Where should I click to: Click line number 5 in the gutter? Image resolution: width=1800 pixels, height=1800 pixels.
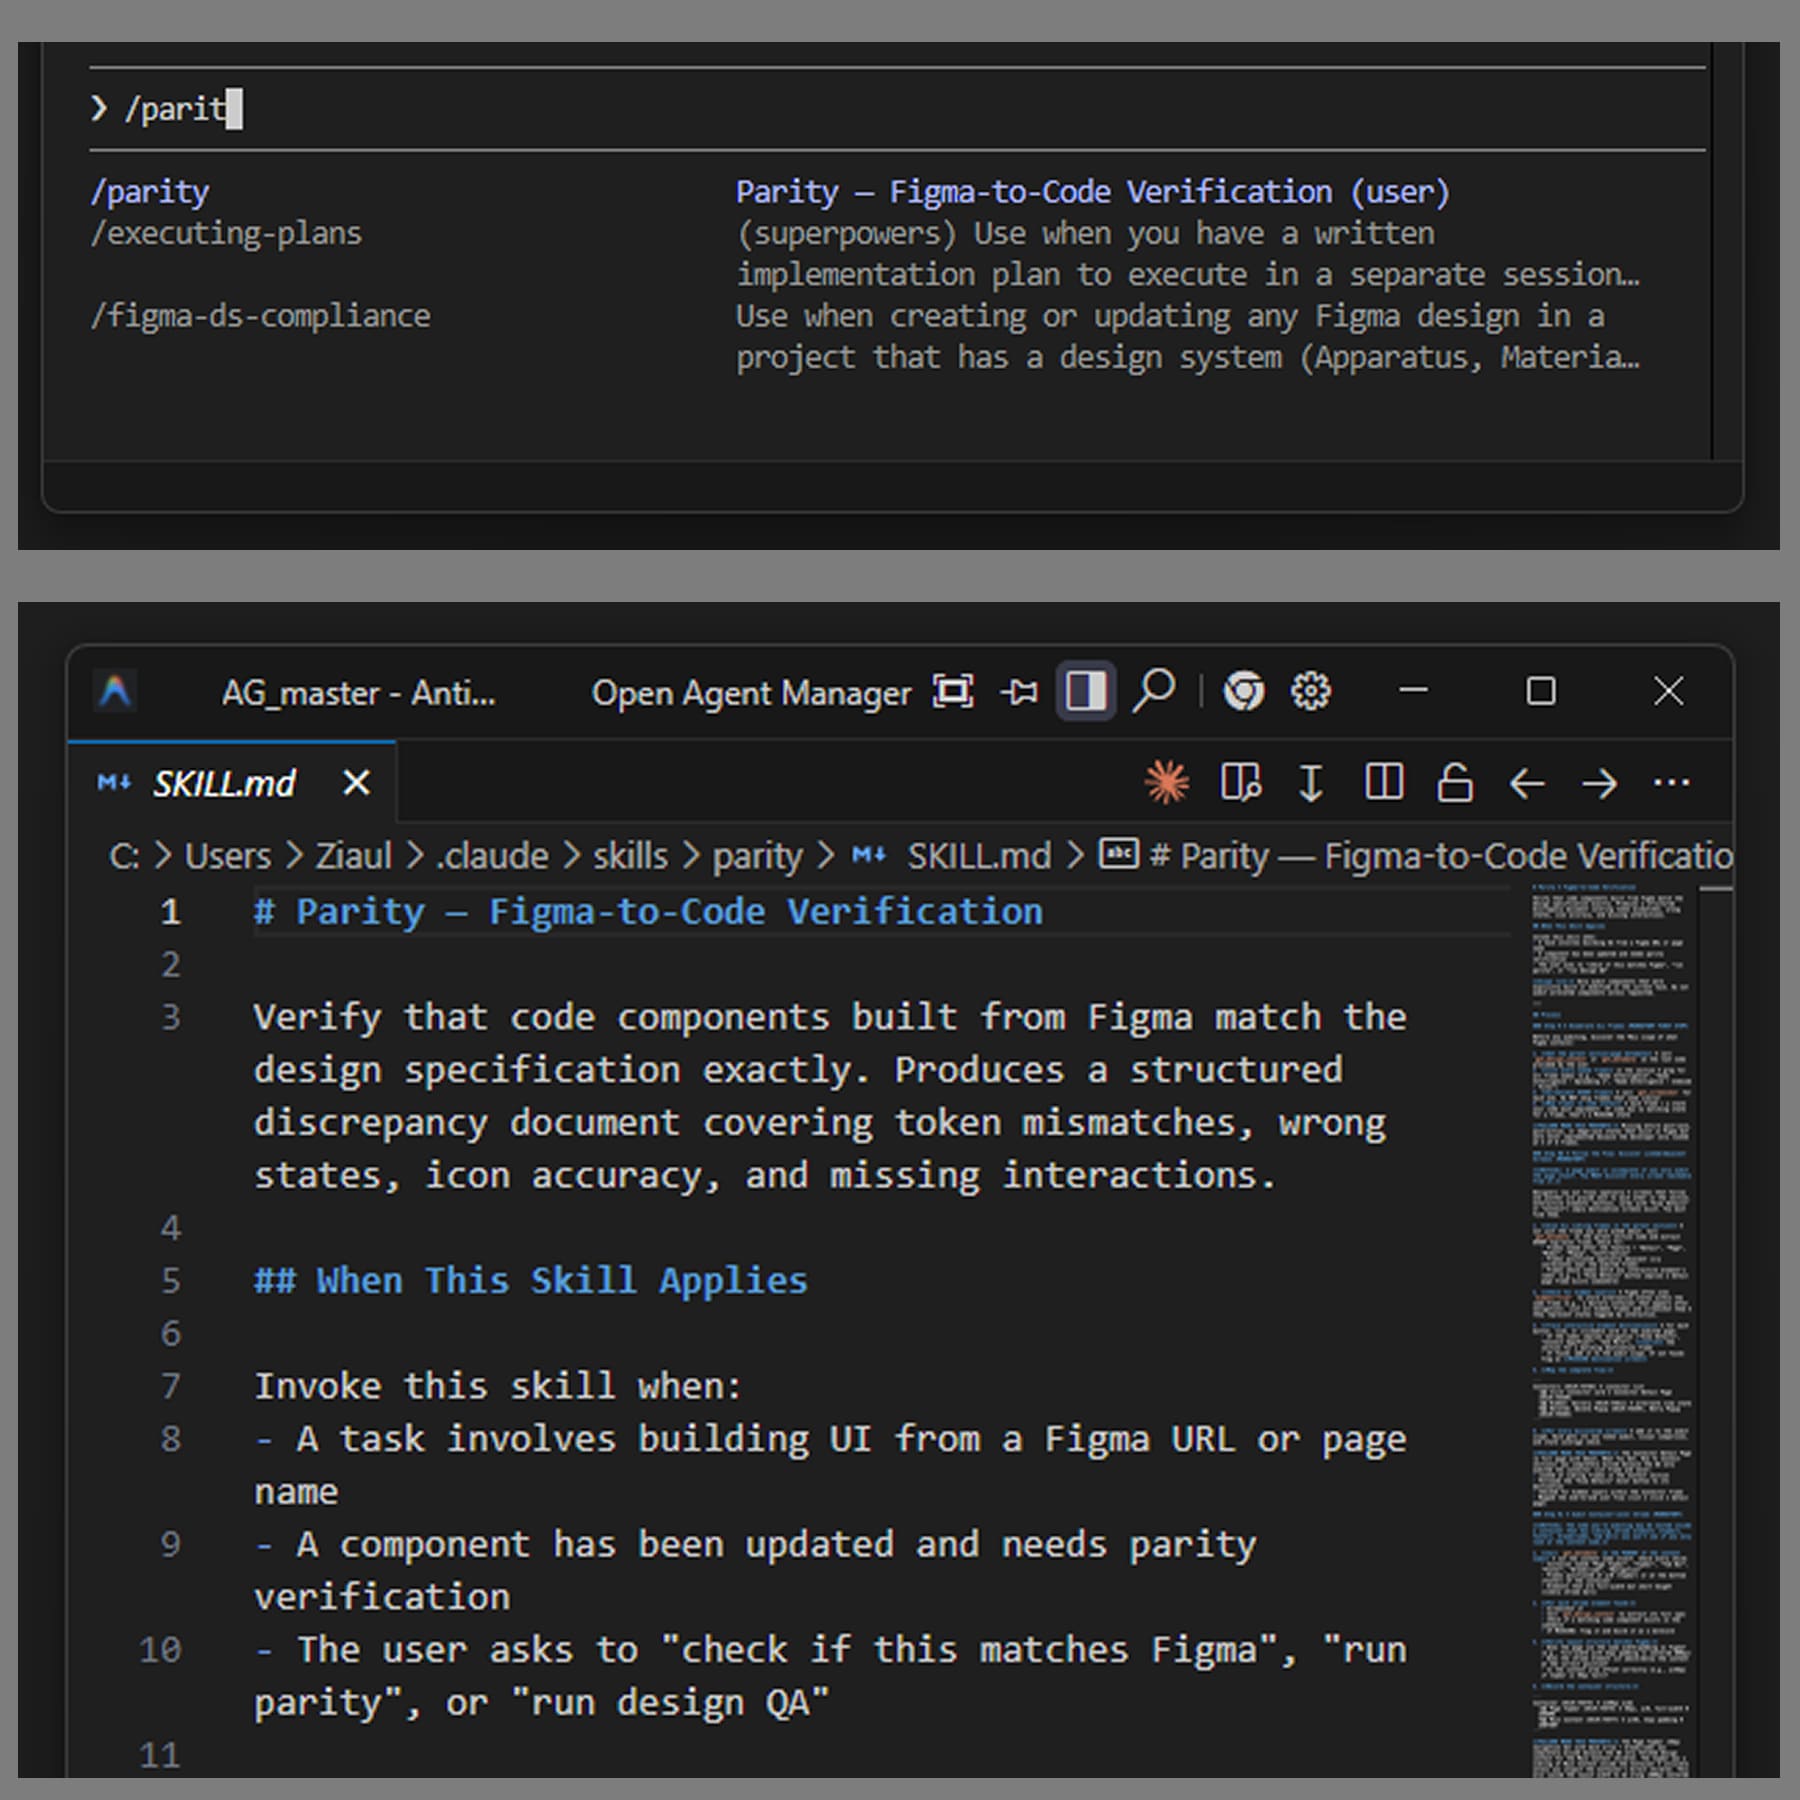tap(171, 1280)
